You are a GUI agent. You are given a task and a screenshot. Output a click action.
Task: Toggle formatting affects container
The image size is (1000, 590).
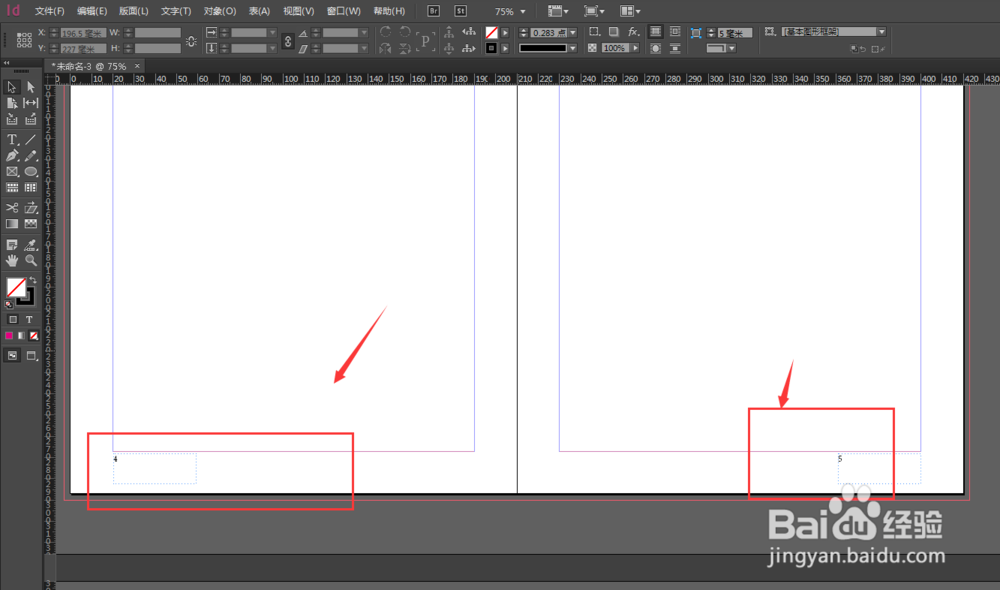13,320
